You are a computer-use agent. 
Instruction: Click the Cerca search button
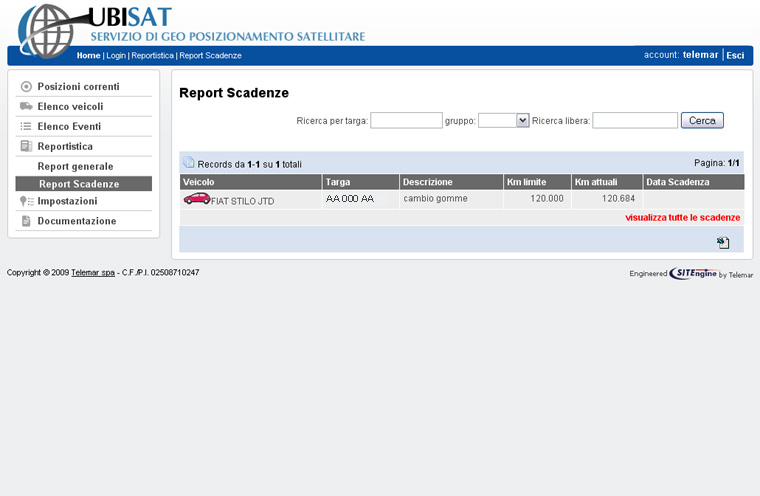(x=702, y=120)
